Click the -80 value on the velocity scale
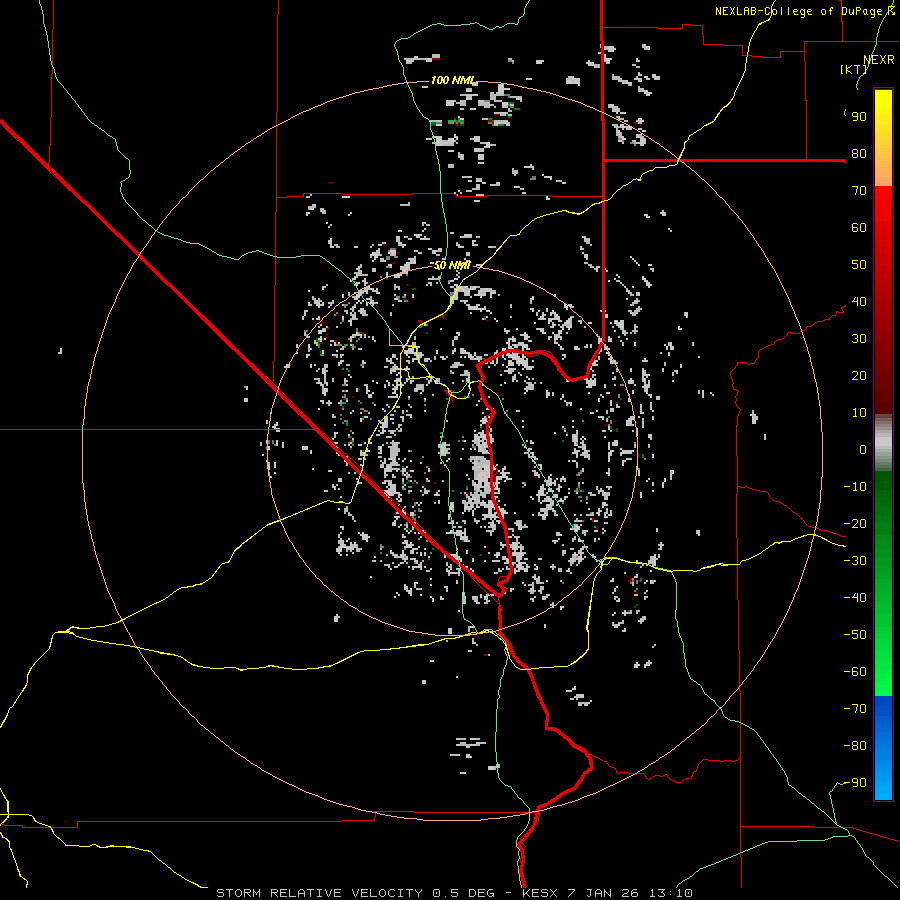Viewport: 900px width, 900px height. coord(855,746)
